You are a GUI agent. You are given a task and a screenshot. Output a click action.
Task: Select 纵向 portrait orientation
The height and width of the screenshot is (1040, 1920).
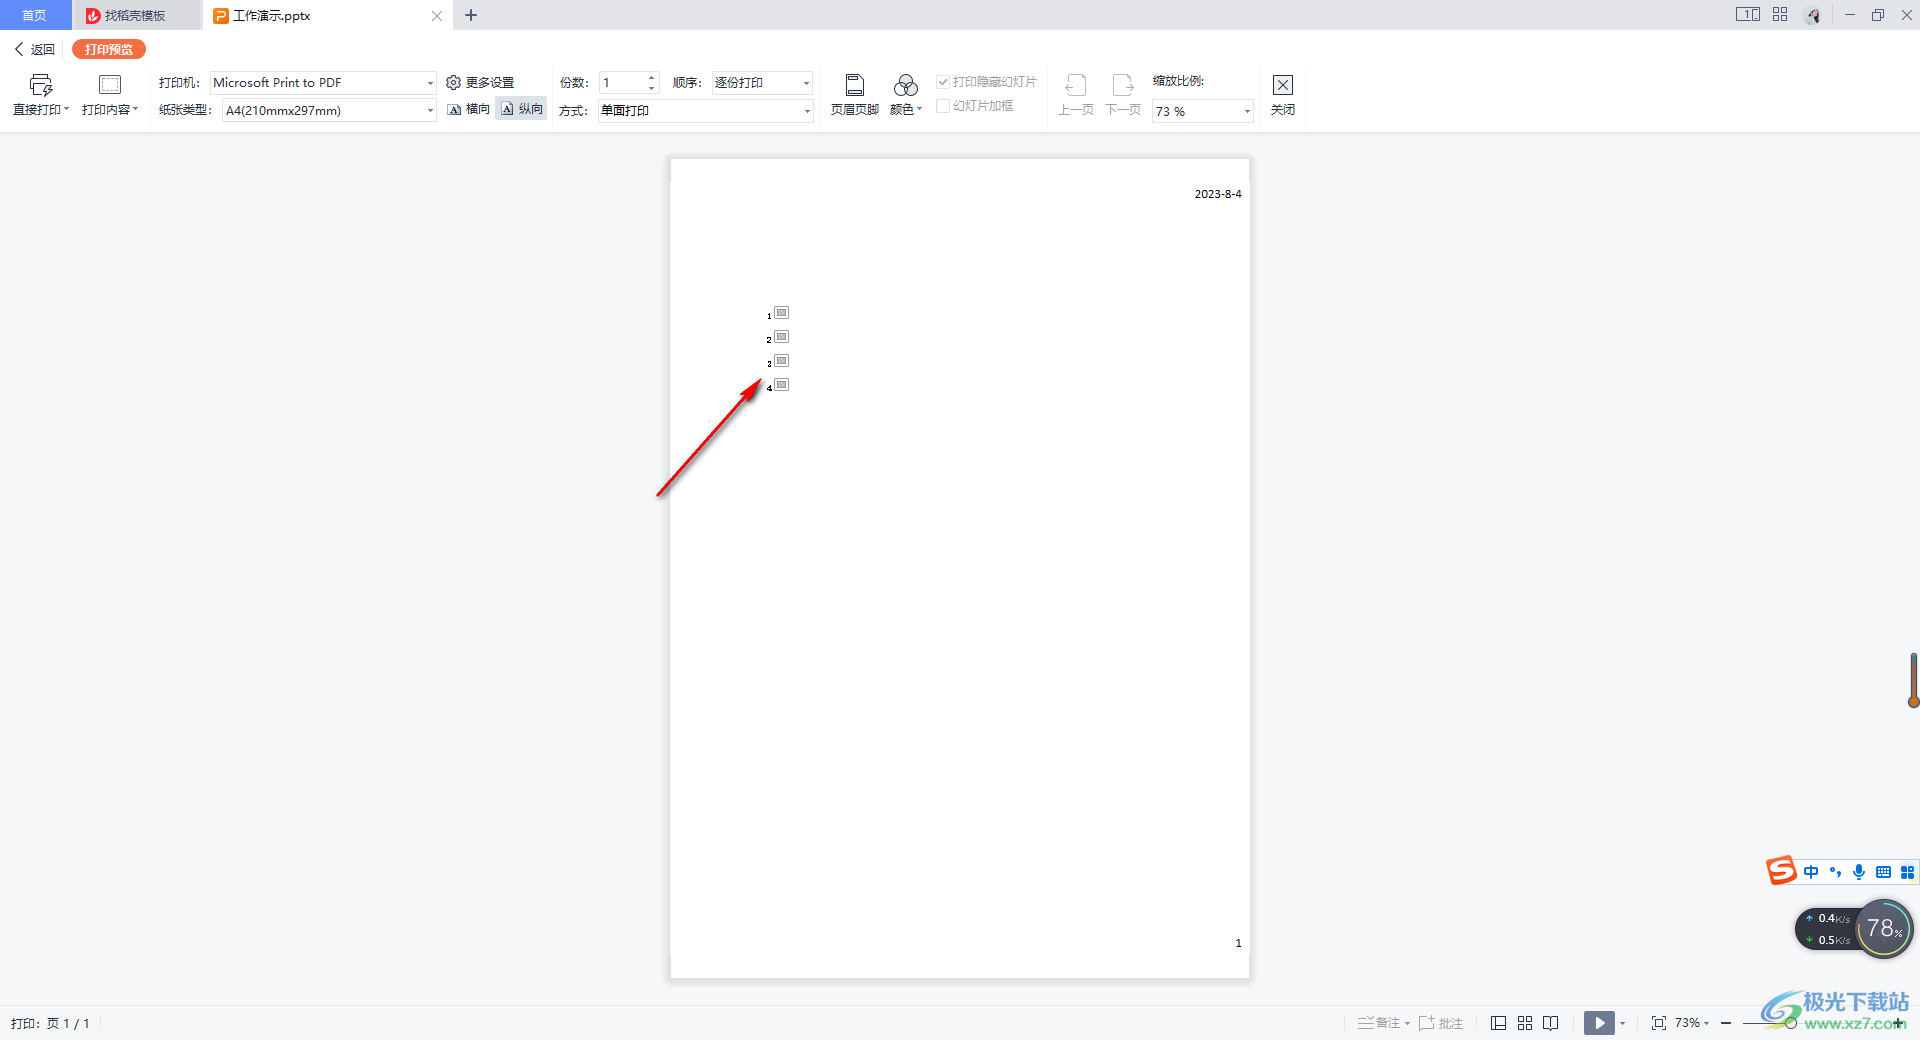pos(522,109)
